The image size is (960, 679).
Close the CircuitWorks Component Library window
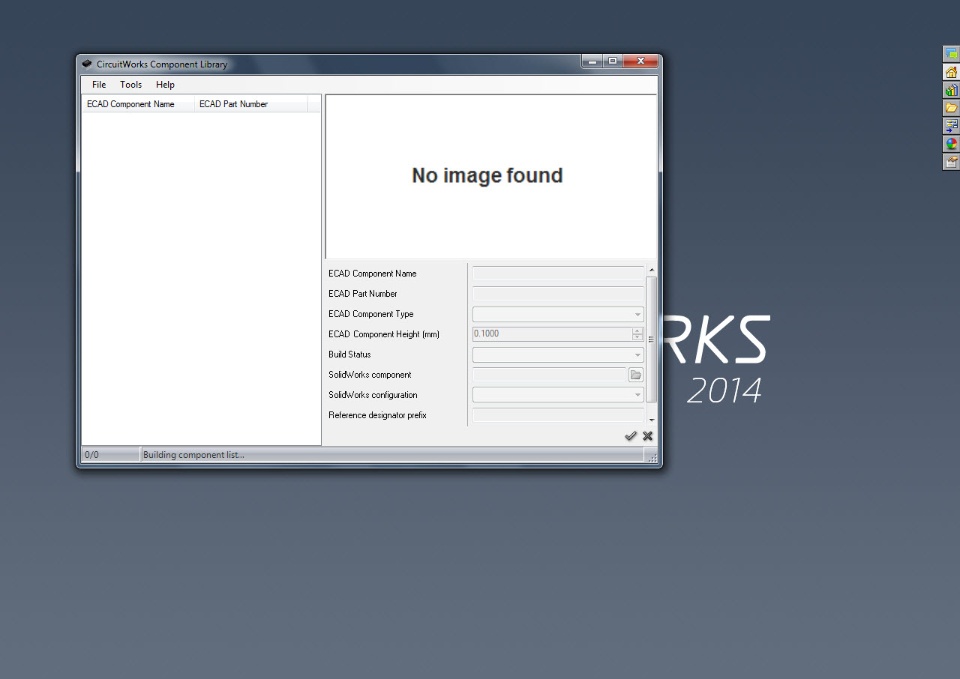tap(640, 61)
